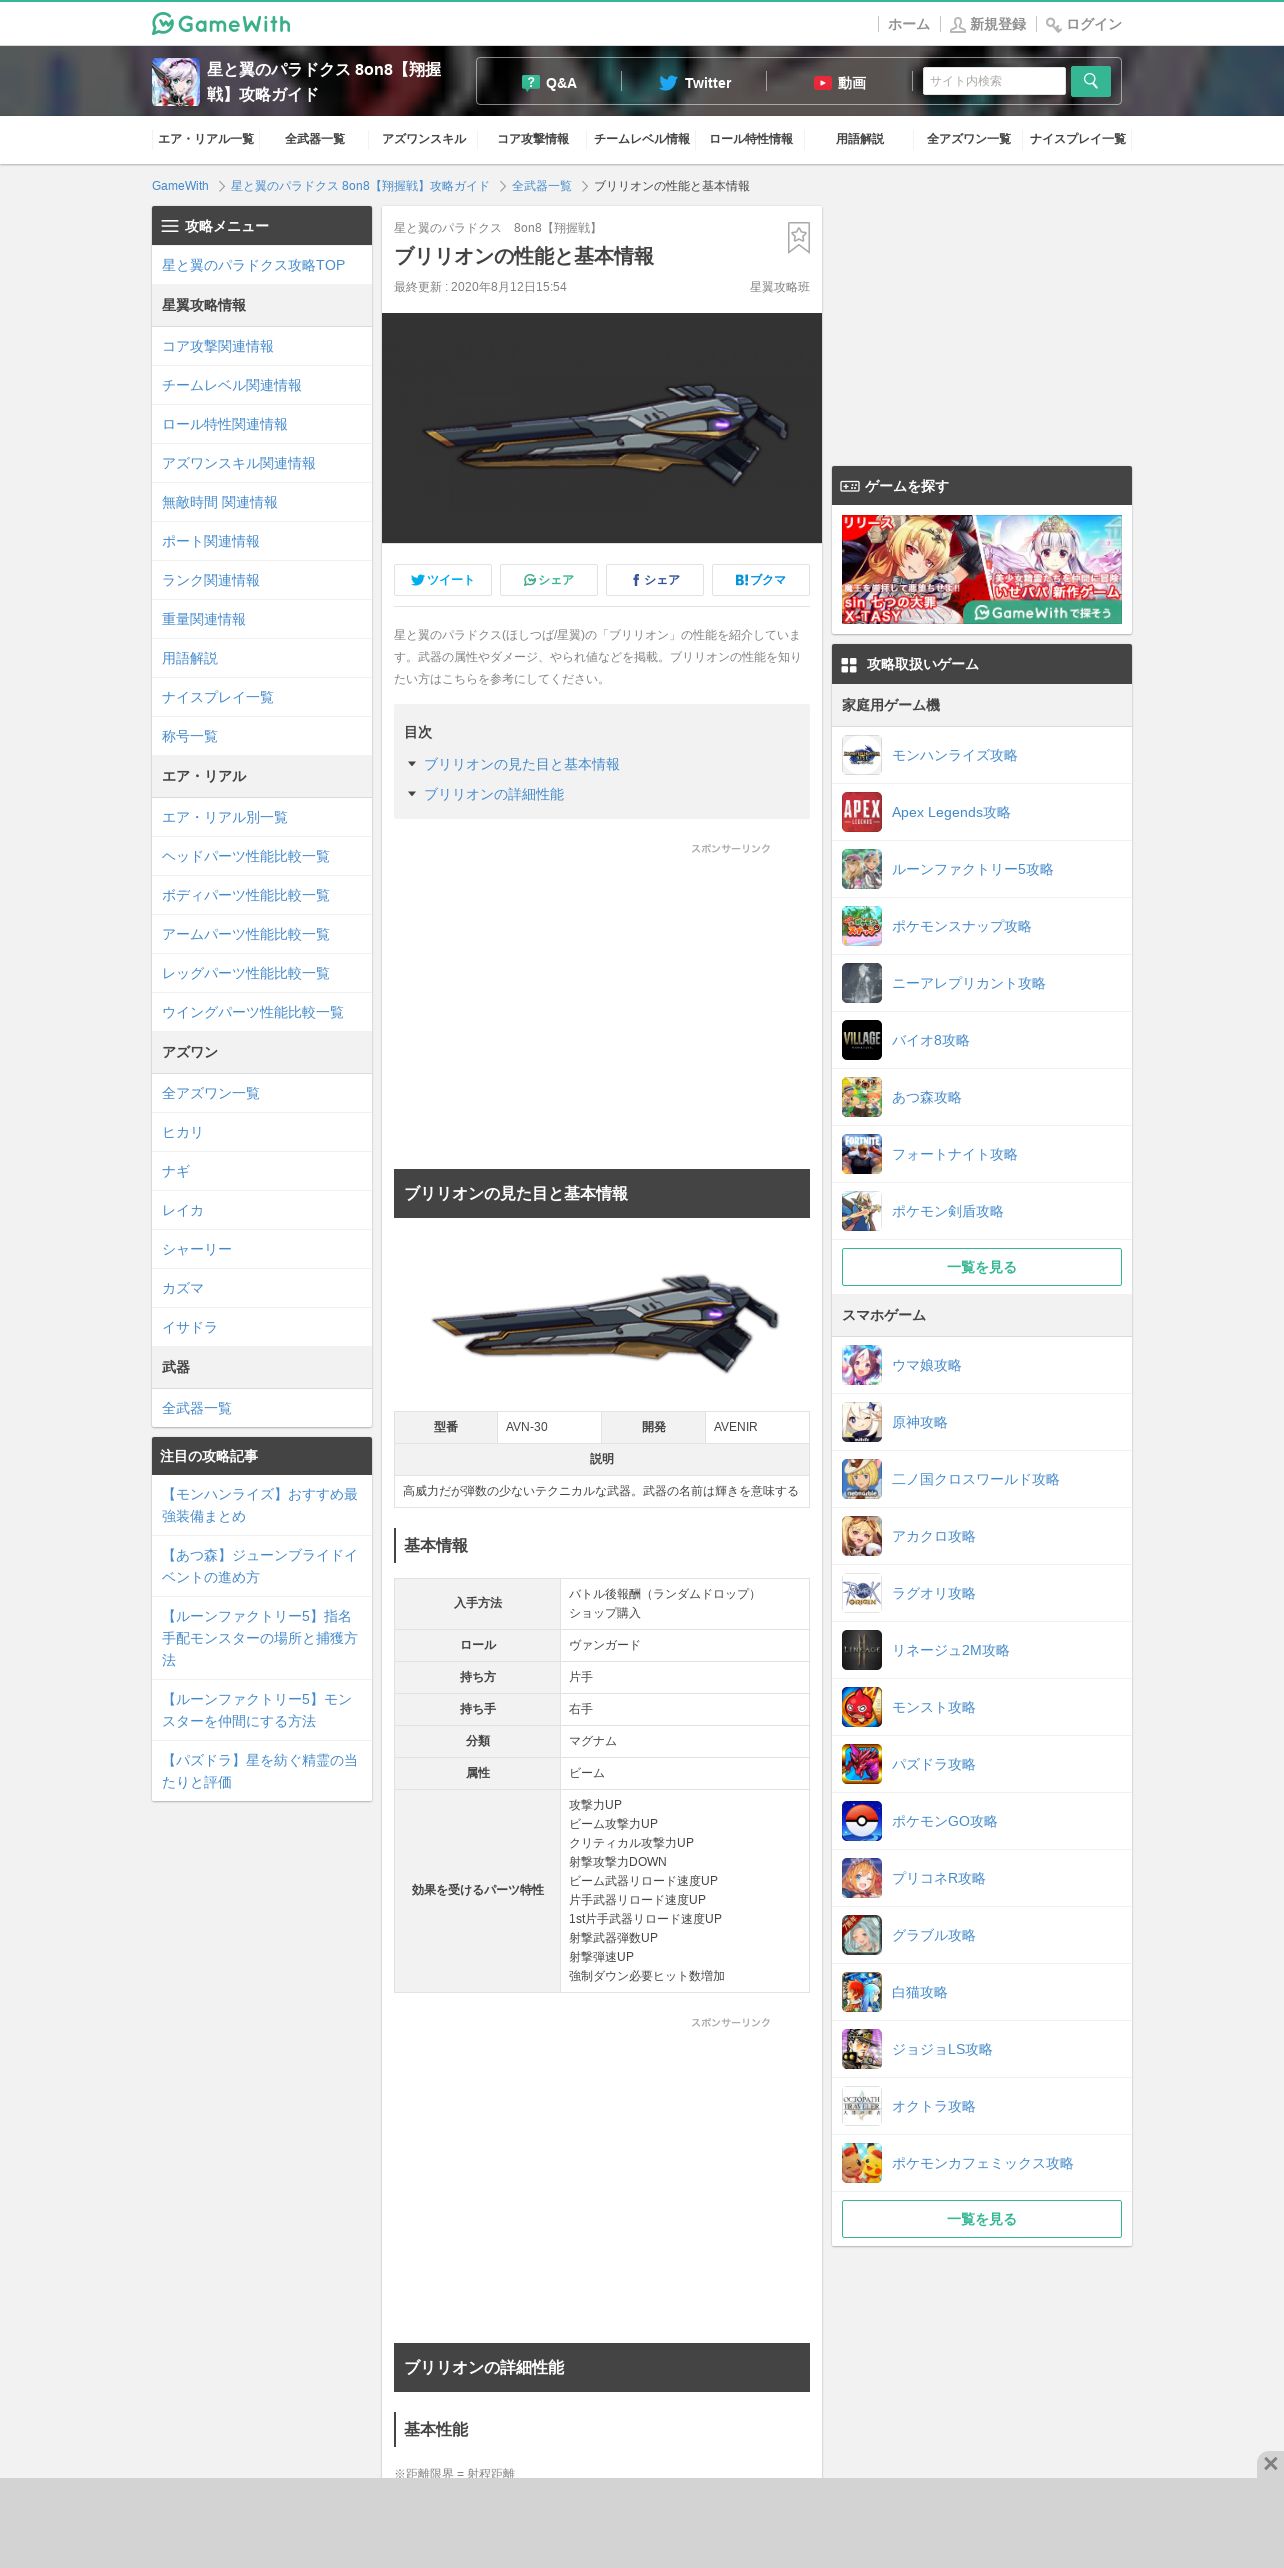
Task: Open the 用語解説 nav tab
Action: [x=860, y=139]
